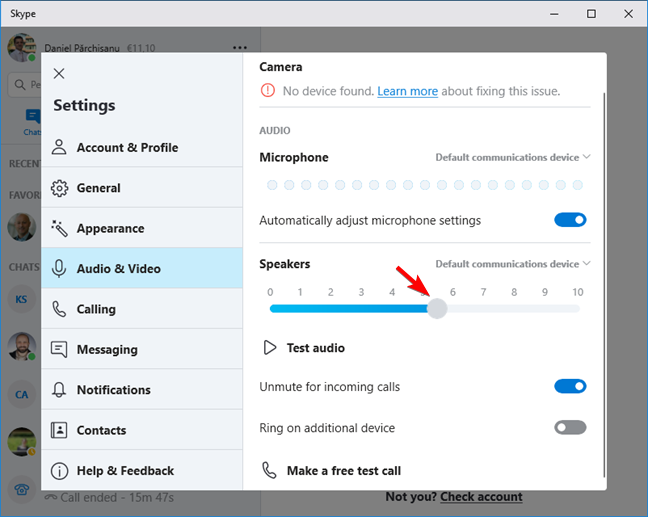Open Messaging settings
The image size is (648, 517).
click(x=142, y=349)
